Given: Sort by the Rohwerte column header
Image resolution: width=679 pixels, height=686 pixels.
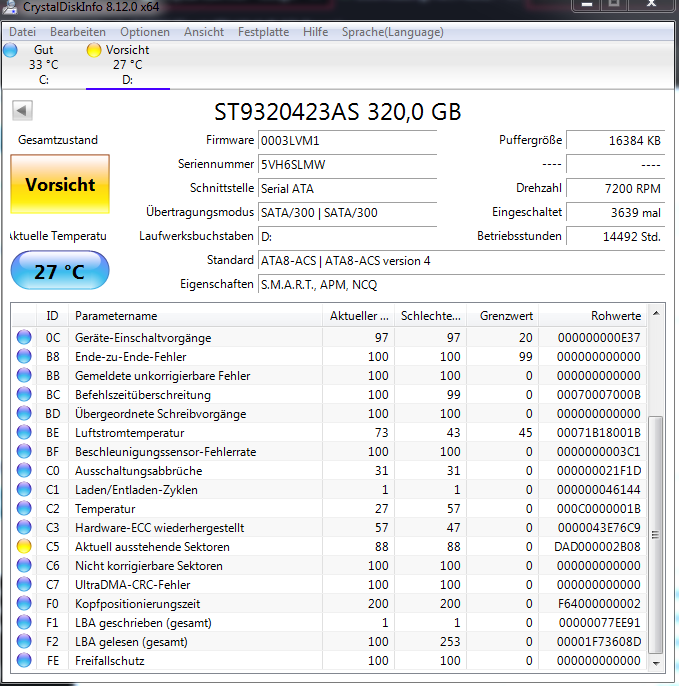Looking at the screenshot, I should (592, 315).
